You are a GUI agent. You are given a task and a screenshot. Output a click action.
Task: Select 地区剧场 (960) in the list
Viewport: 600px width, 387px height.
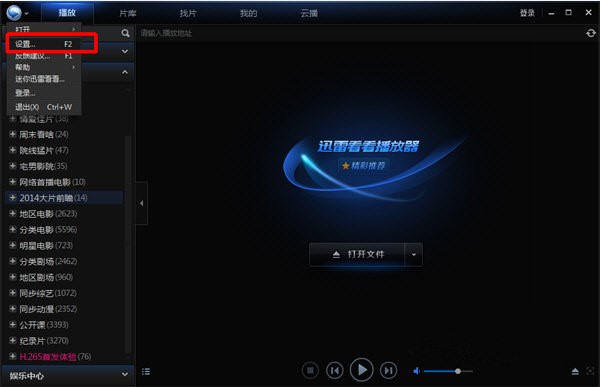tap(46, 277)
